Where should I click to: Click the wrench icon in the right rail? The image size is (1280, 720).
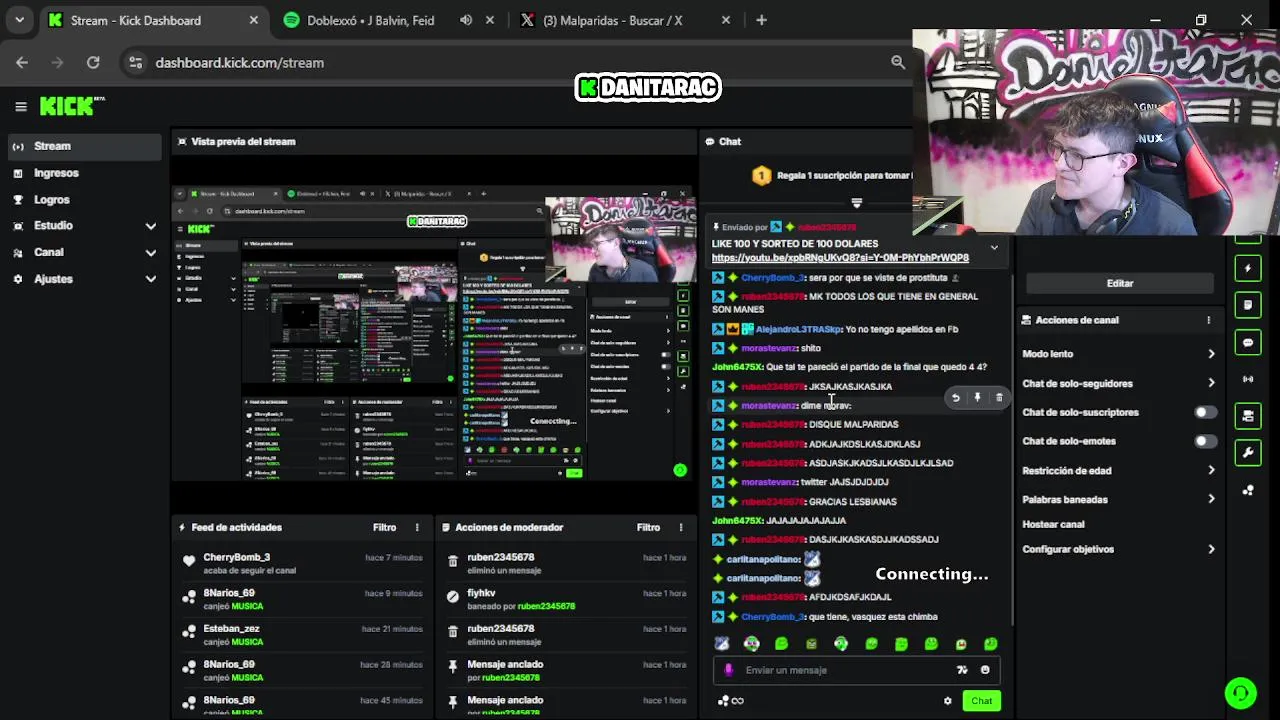coord(1247,453)
